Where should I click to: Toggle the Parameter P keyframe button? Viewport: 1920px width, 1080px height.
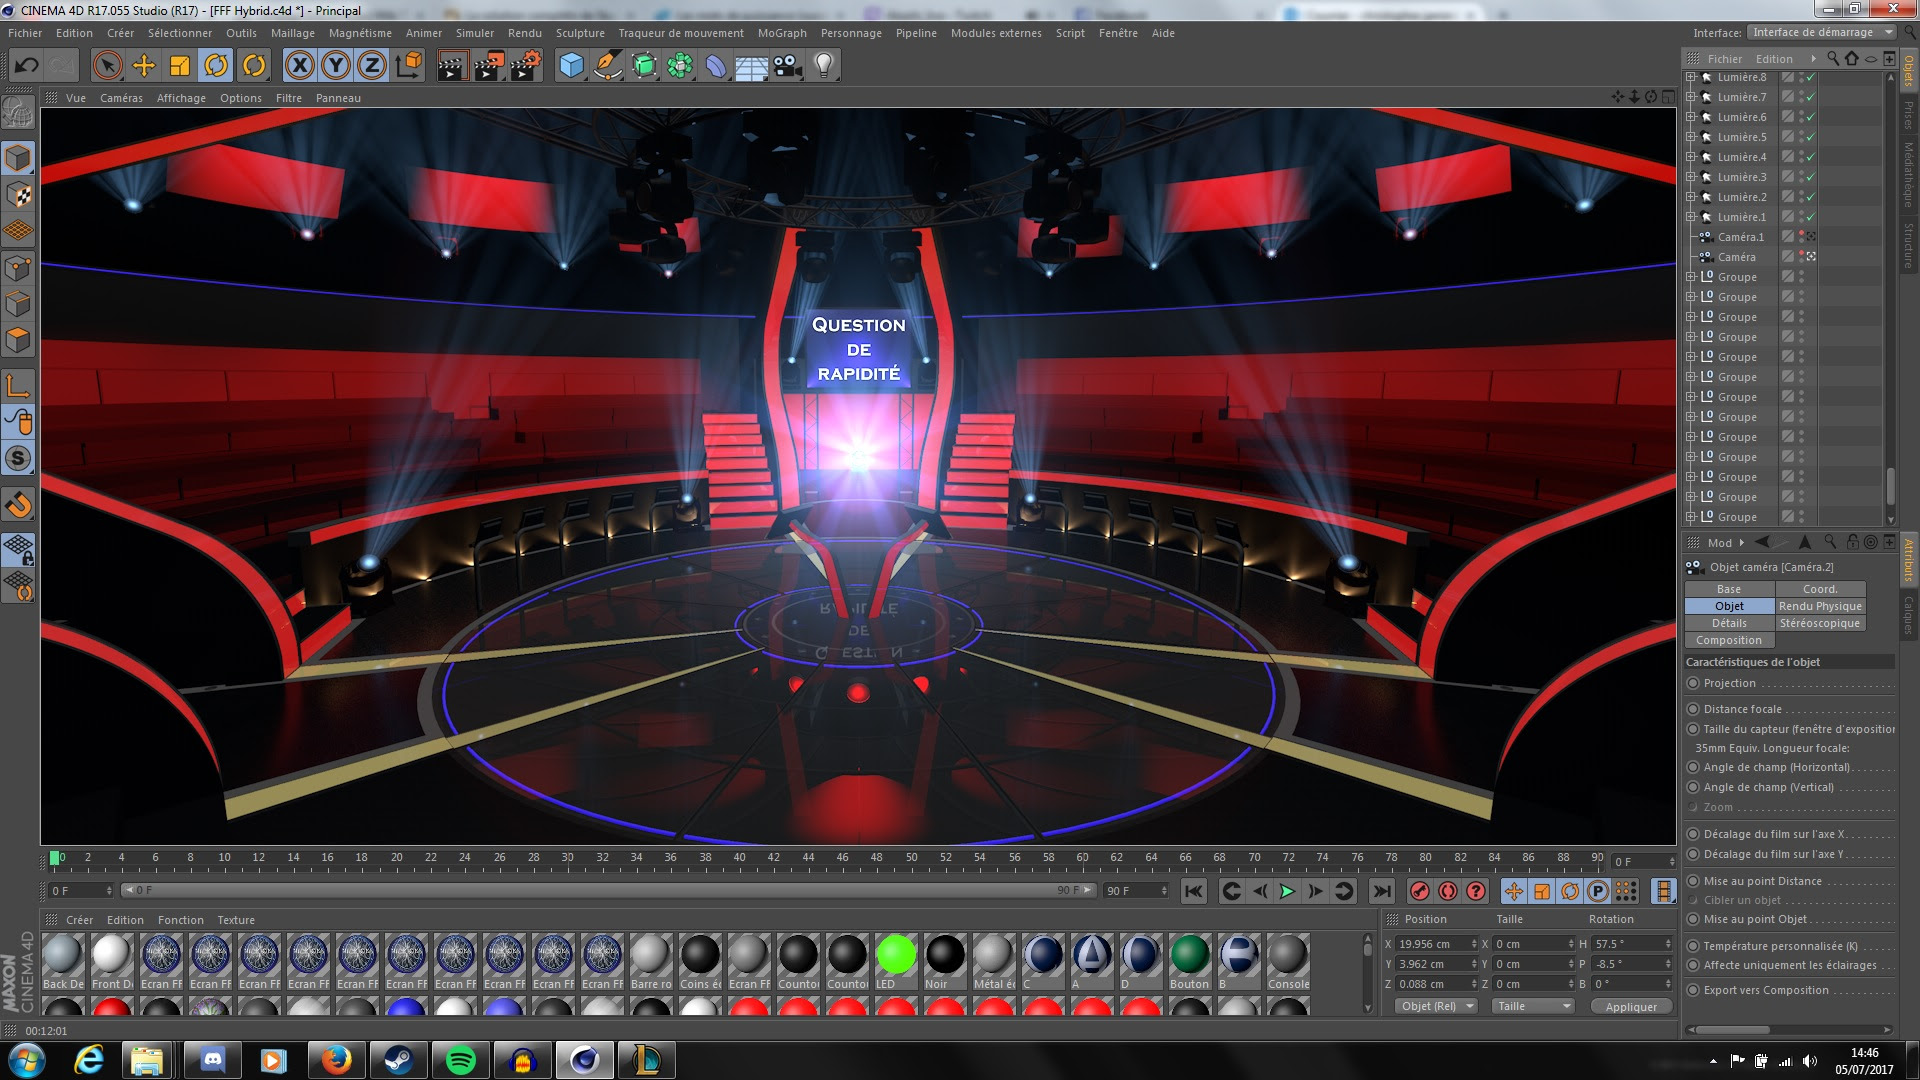(1598, 891)
